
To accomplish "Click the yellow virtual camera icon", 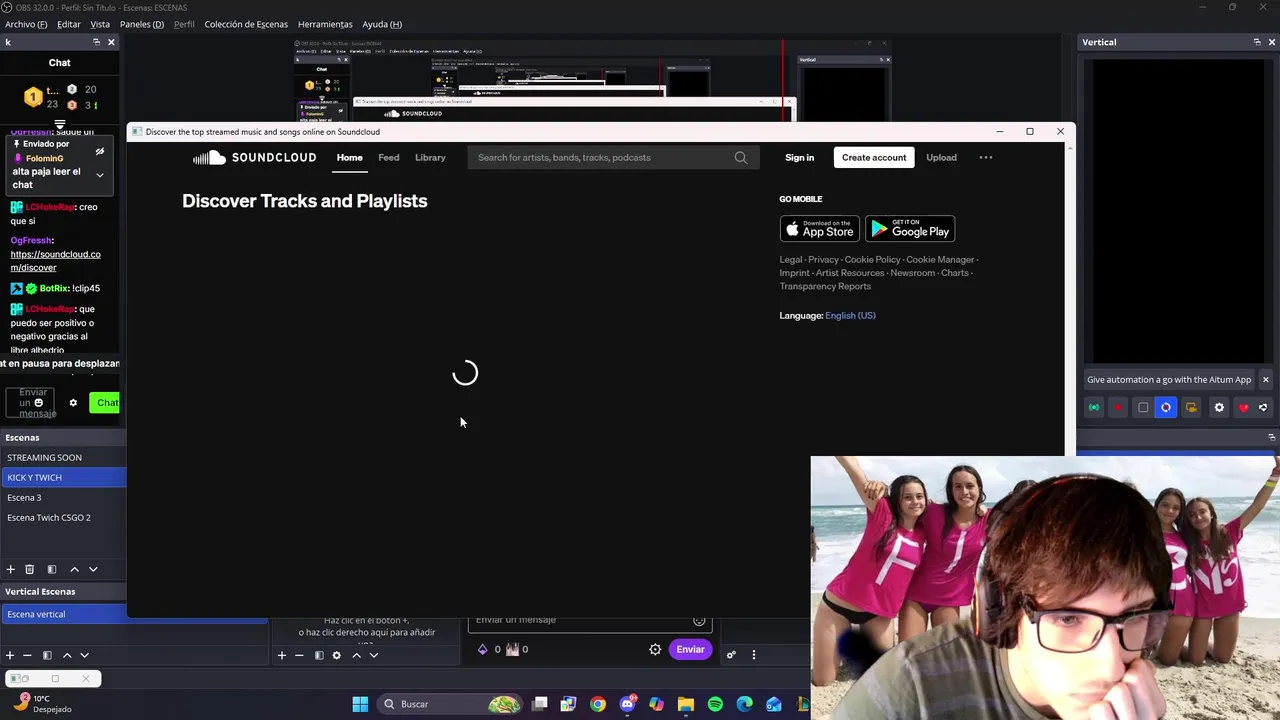I will 1191,407.
